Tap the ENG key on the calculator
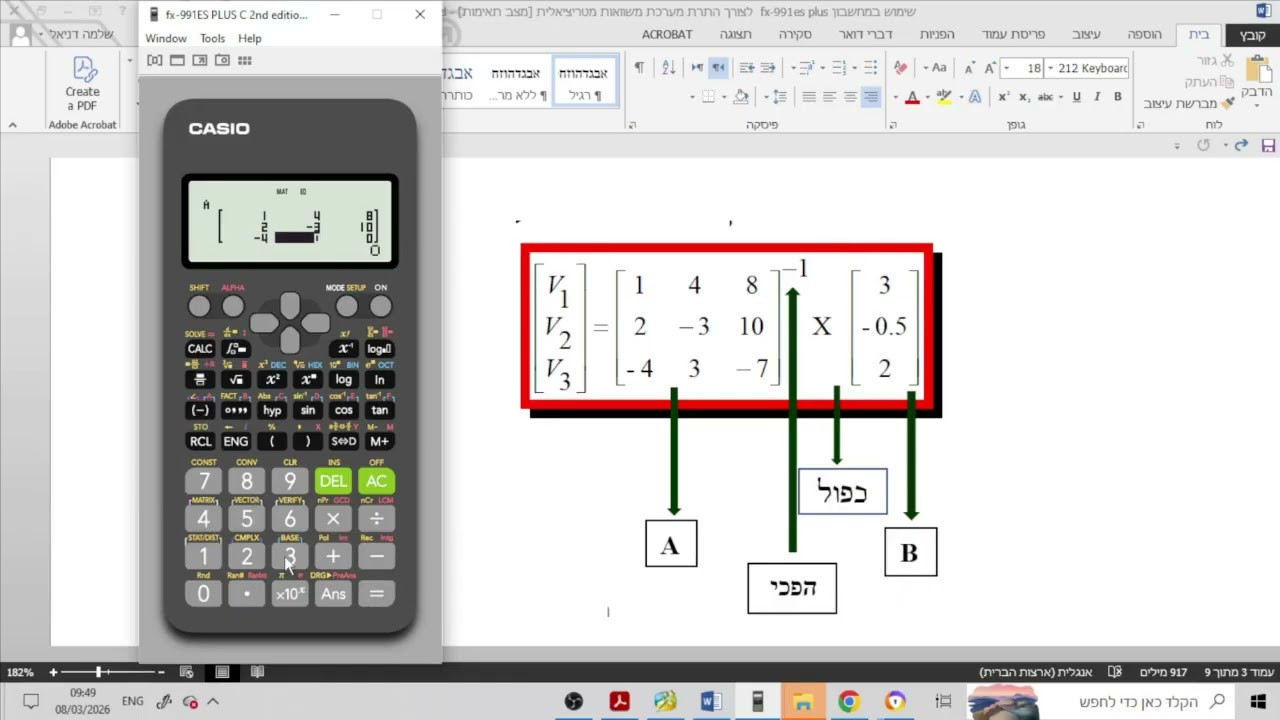The image size is (1280, 720). (x=236, y=442)
